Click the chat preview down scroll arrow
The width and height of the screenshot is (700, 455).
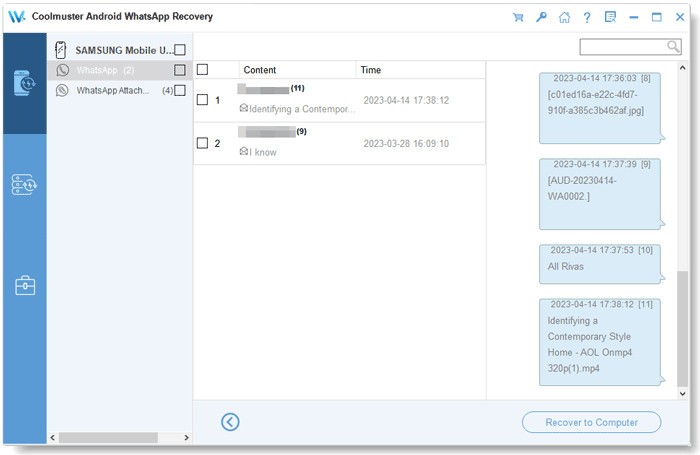click(682, 393)
